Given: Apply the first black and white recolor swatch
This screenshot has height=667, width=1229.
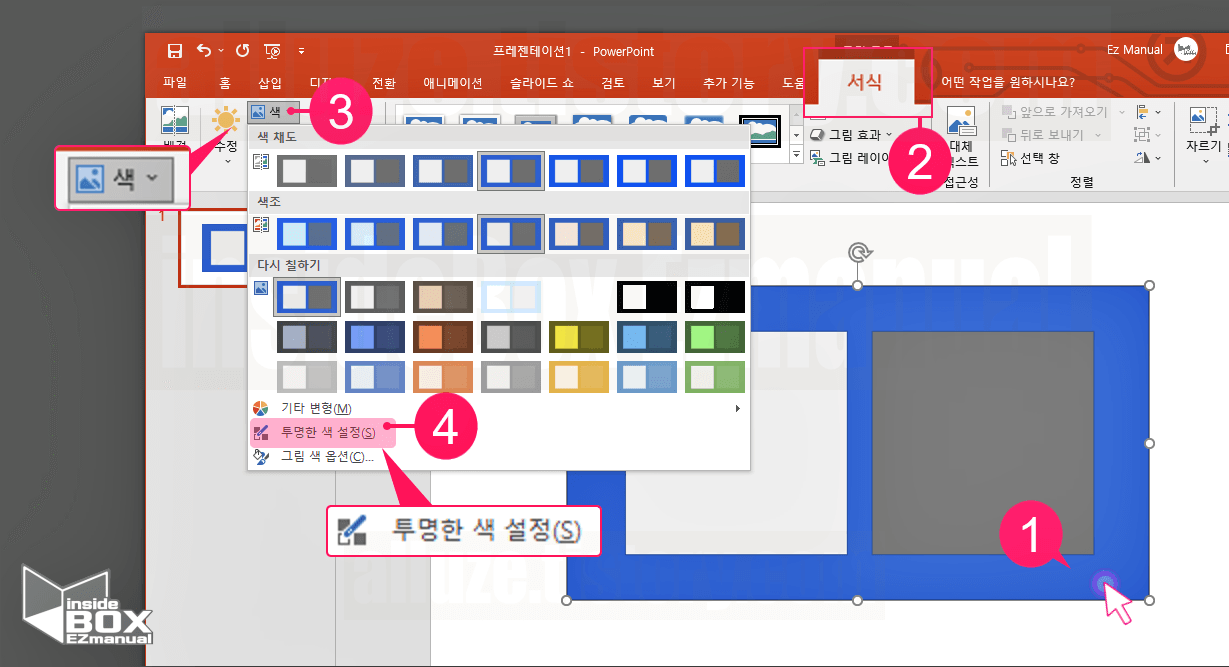Looking at the screenshot, I should (647, 297).
